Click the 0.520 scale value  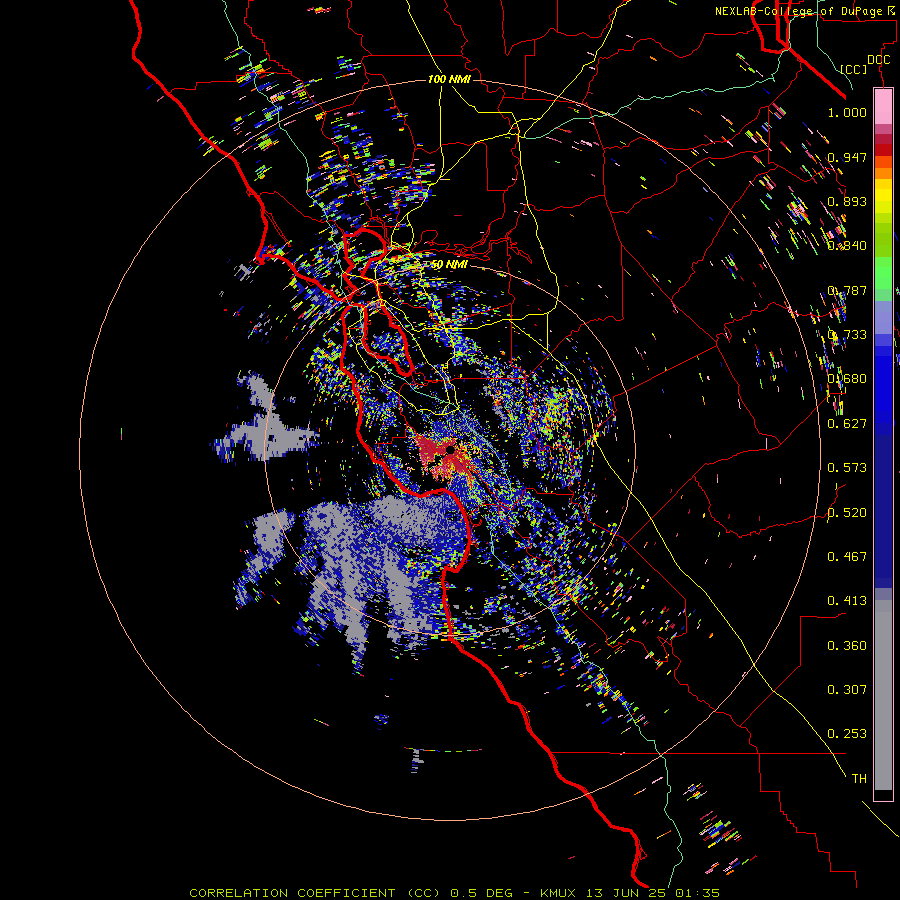847,513
